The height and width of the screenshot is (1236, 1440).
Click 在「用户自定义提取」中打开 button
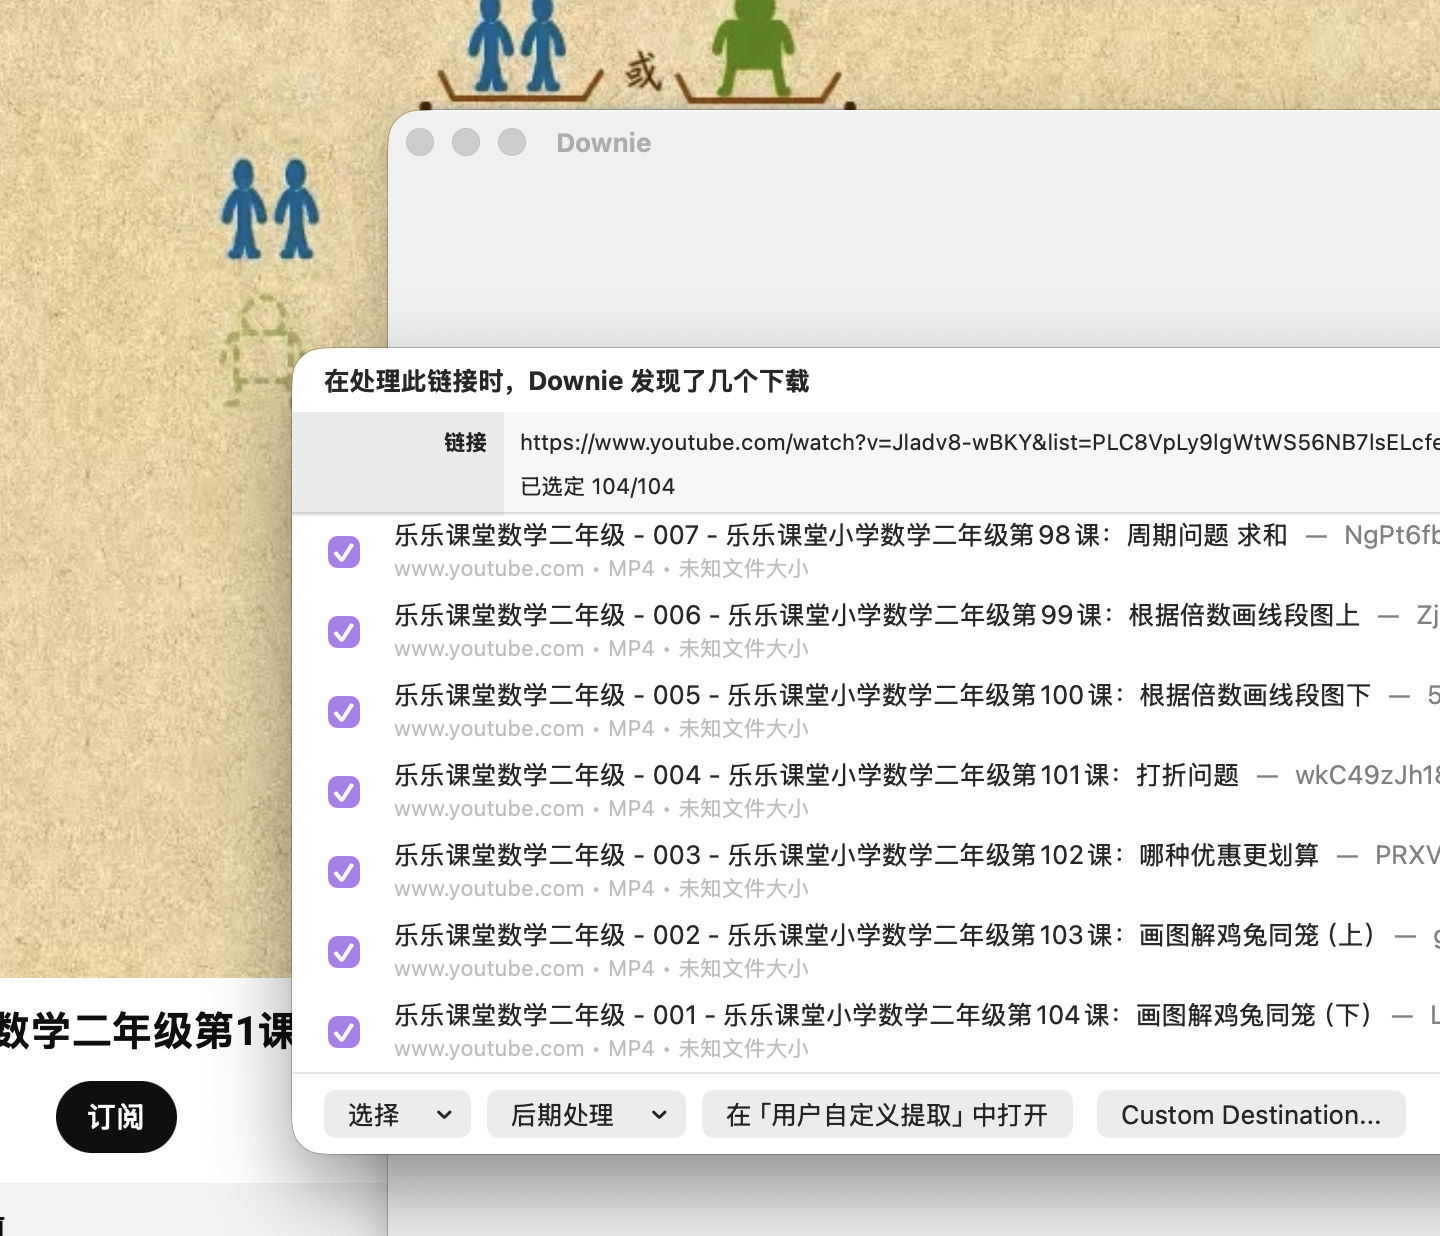(x=887, y=1114)
